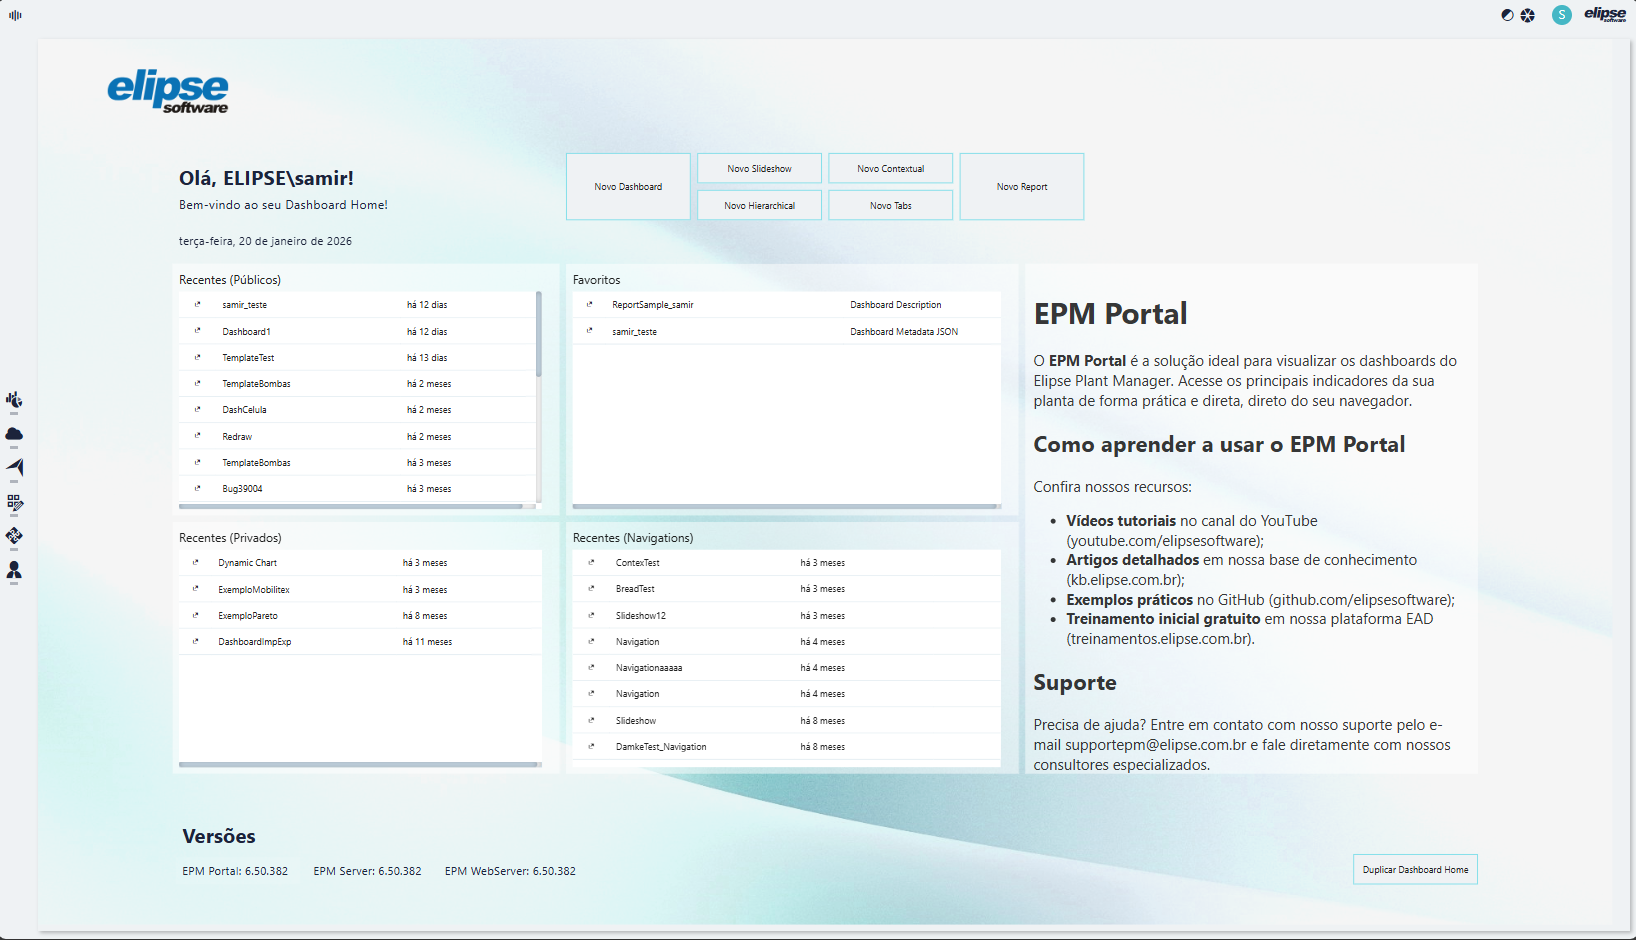Click the Novo Slideshow button
This screenshot has width=1636, height=940.
point(759,169)
